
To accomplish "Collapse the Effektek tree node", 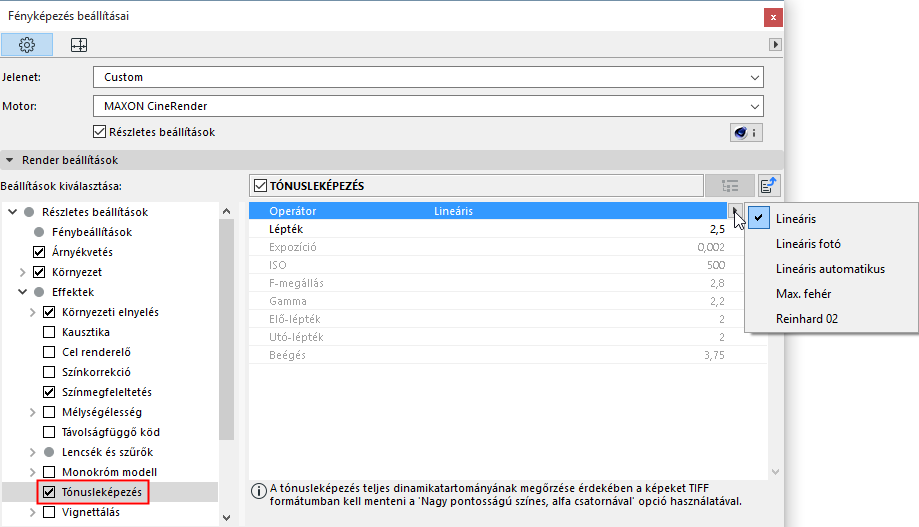I will point(22,292).
